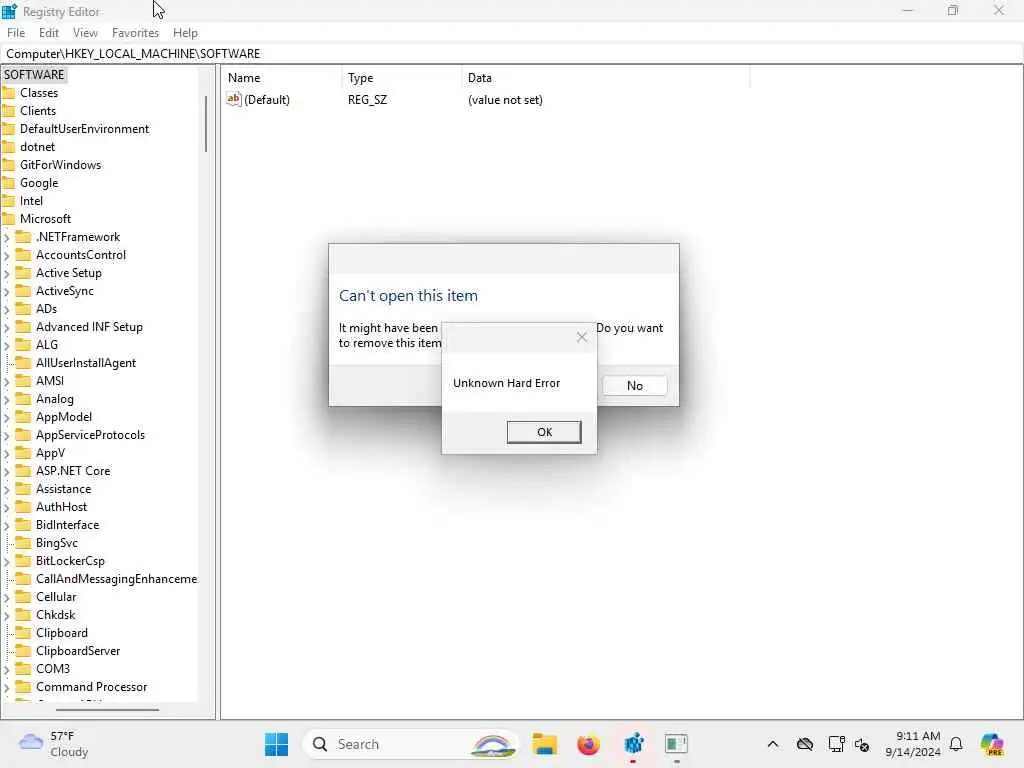The height and width of the screenshot is (768, 1024).
Task: Select the dotnet registry key
Action: pyautogui.click(x=37, y=147)
